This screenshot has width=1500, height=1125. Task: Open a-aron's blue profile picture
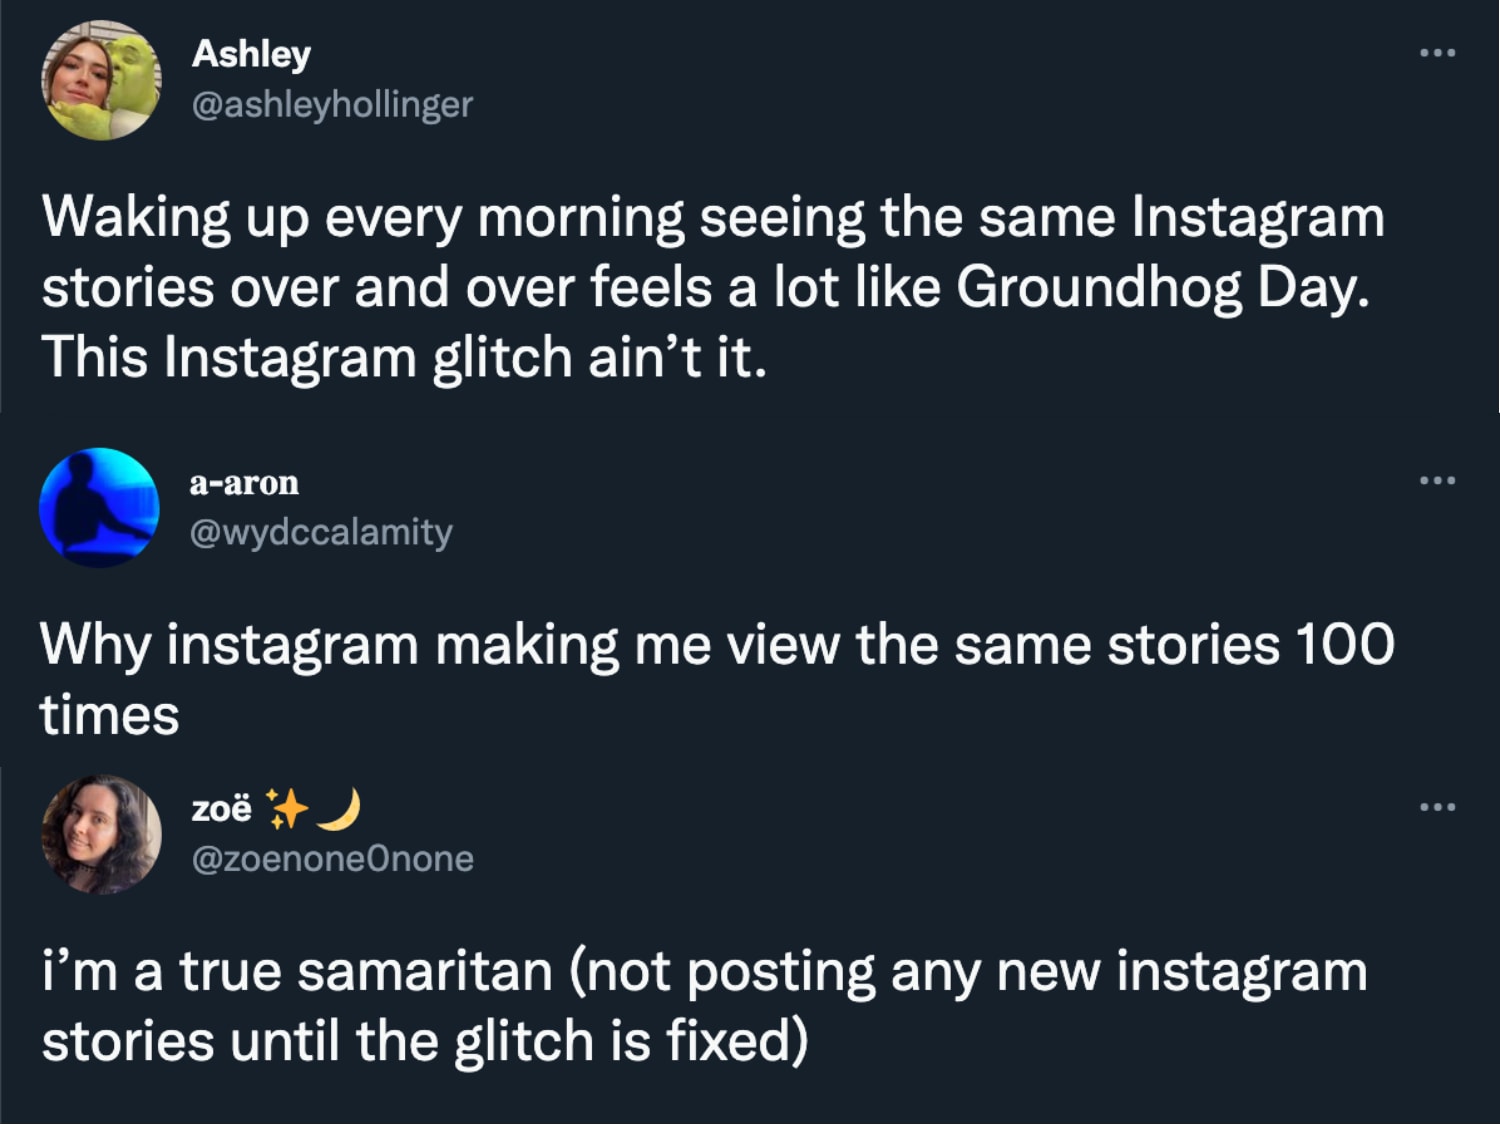[x=99, y=508]
